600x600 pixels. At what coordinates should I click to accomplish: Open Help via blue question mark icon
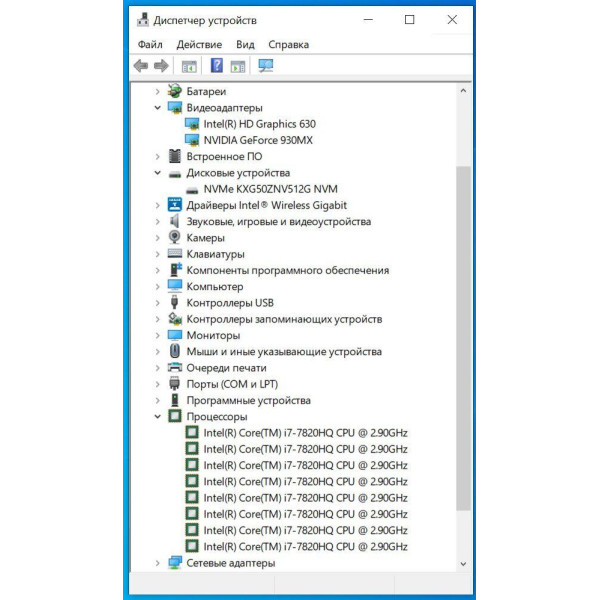click(x=217, y=65)
